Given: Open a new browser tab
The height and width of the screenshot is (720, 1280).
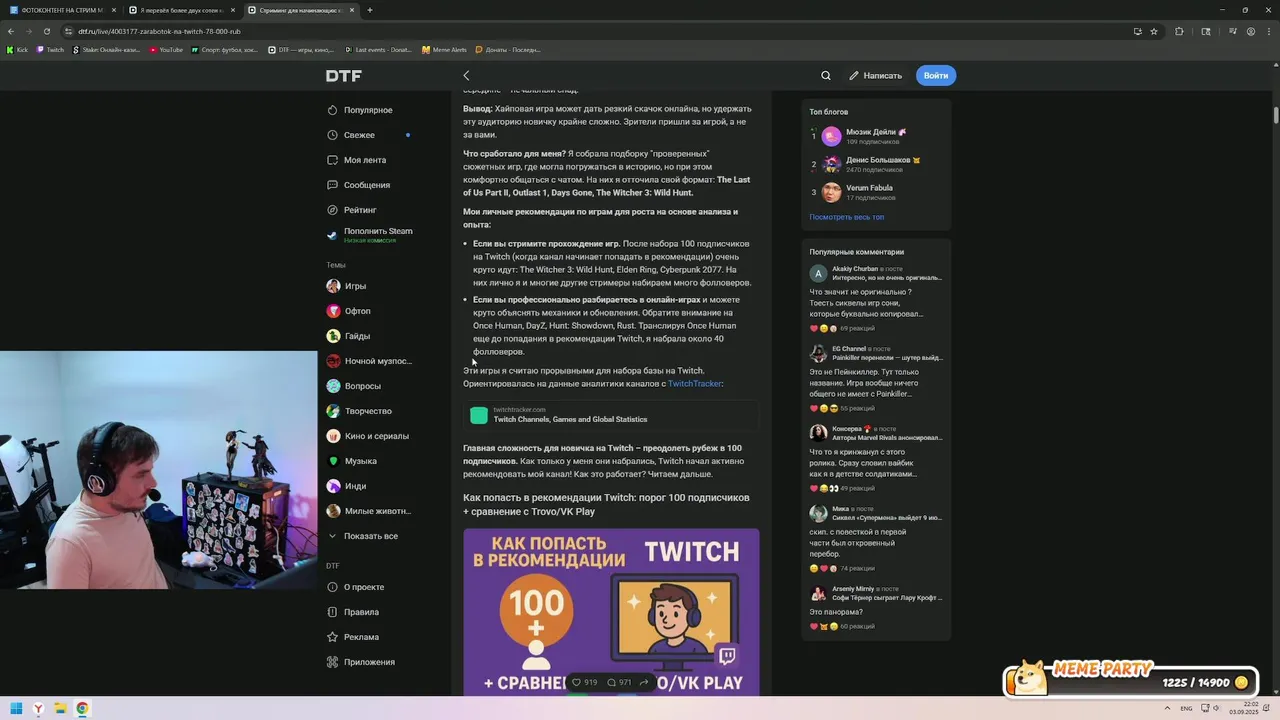Looking at the screenshot, I should click(x=370, y=10).
